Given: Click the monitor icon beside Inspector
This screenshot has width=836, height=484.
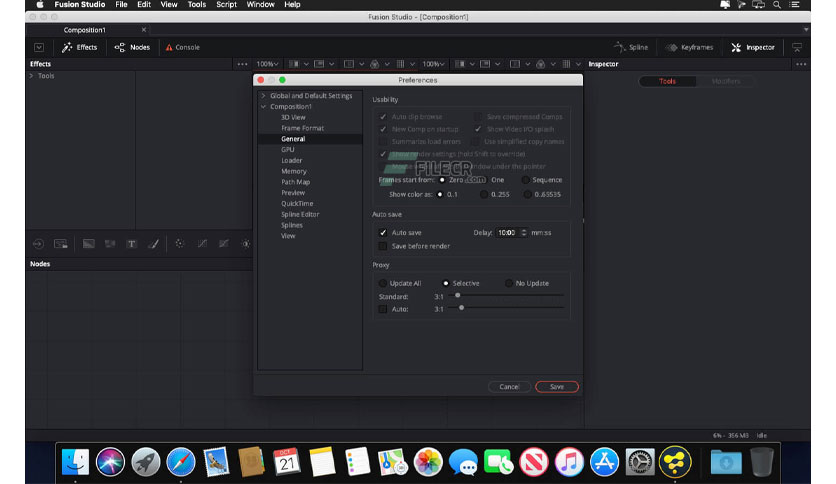Looking at the screenshot, I should 797,47.
